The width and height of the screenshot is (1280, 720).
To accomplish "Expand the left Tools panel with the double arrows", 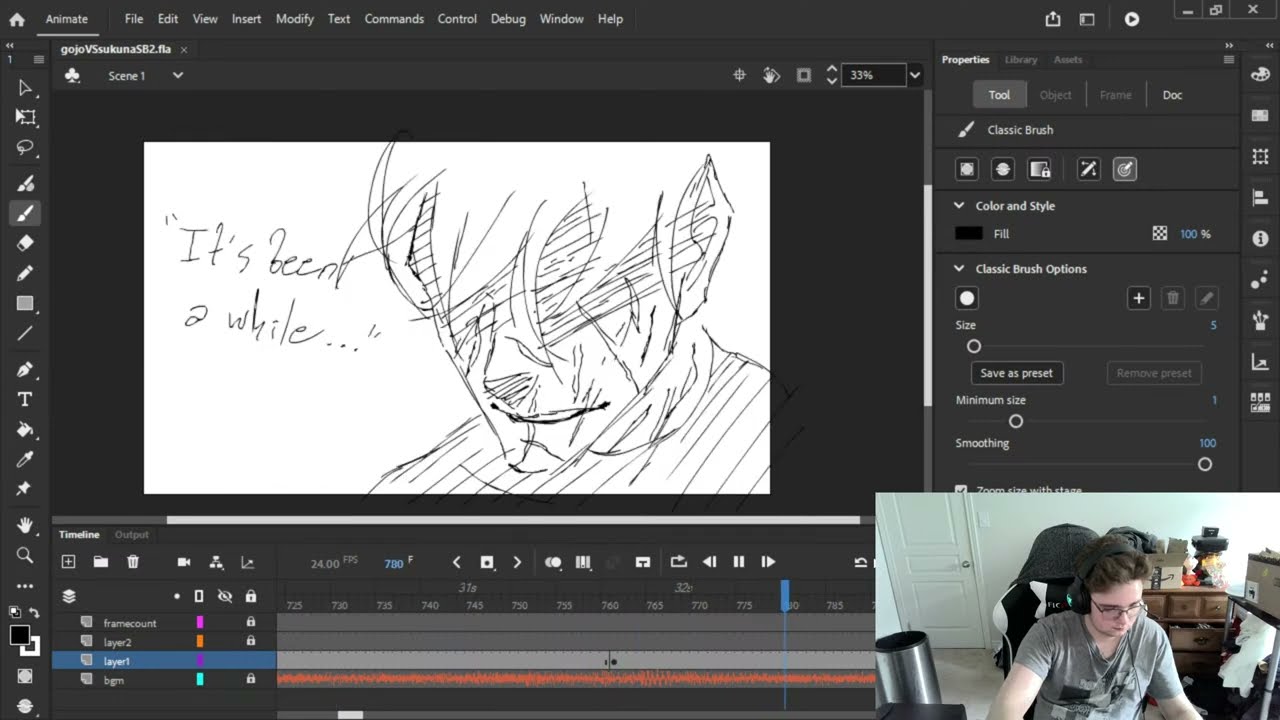I will click(9, 45).
